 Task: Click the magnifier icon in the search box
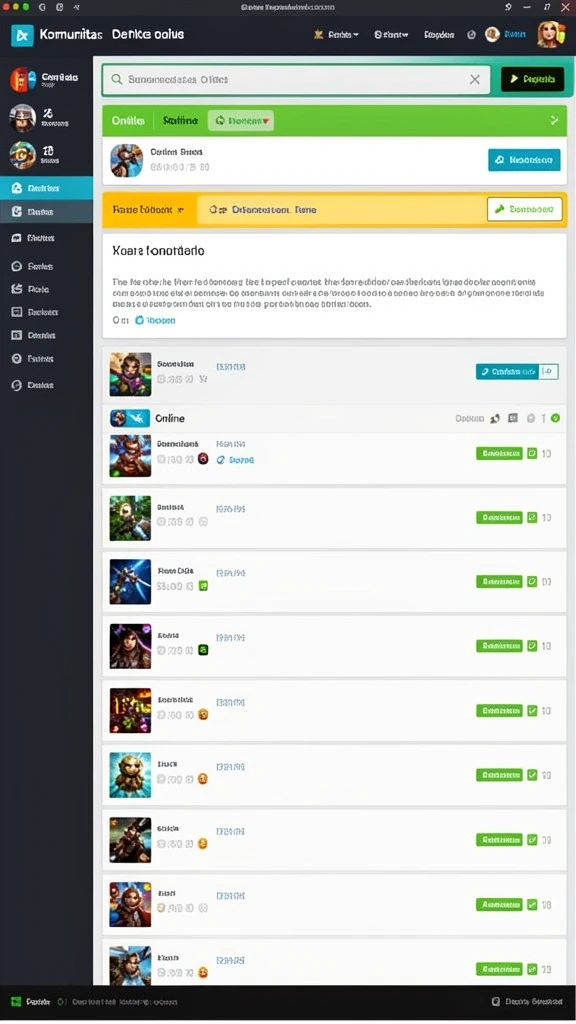(x=117, y=80)
